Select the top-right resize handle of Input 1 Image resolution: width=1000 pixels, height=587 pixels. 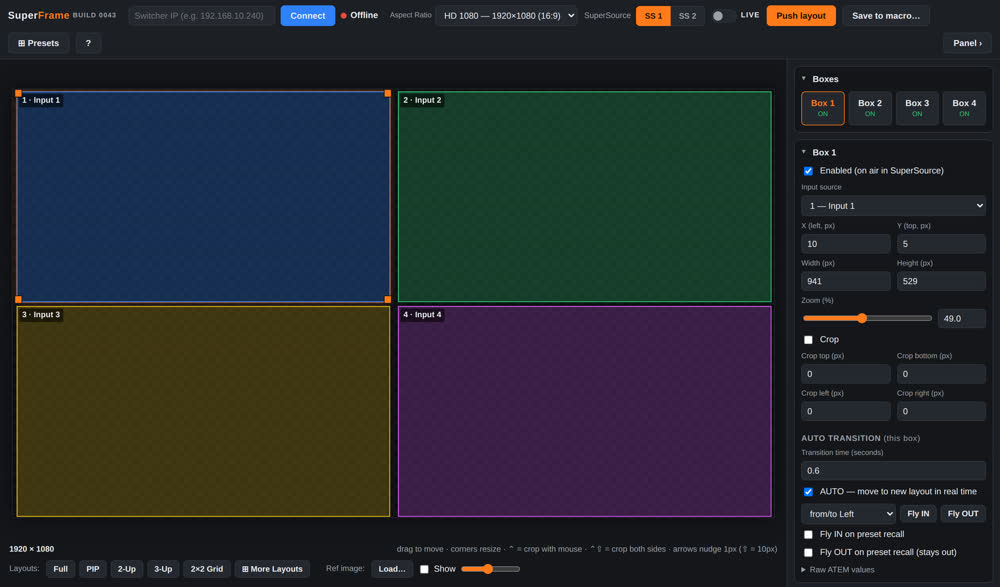tap(388, 93)
